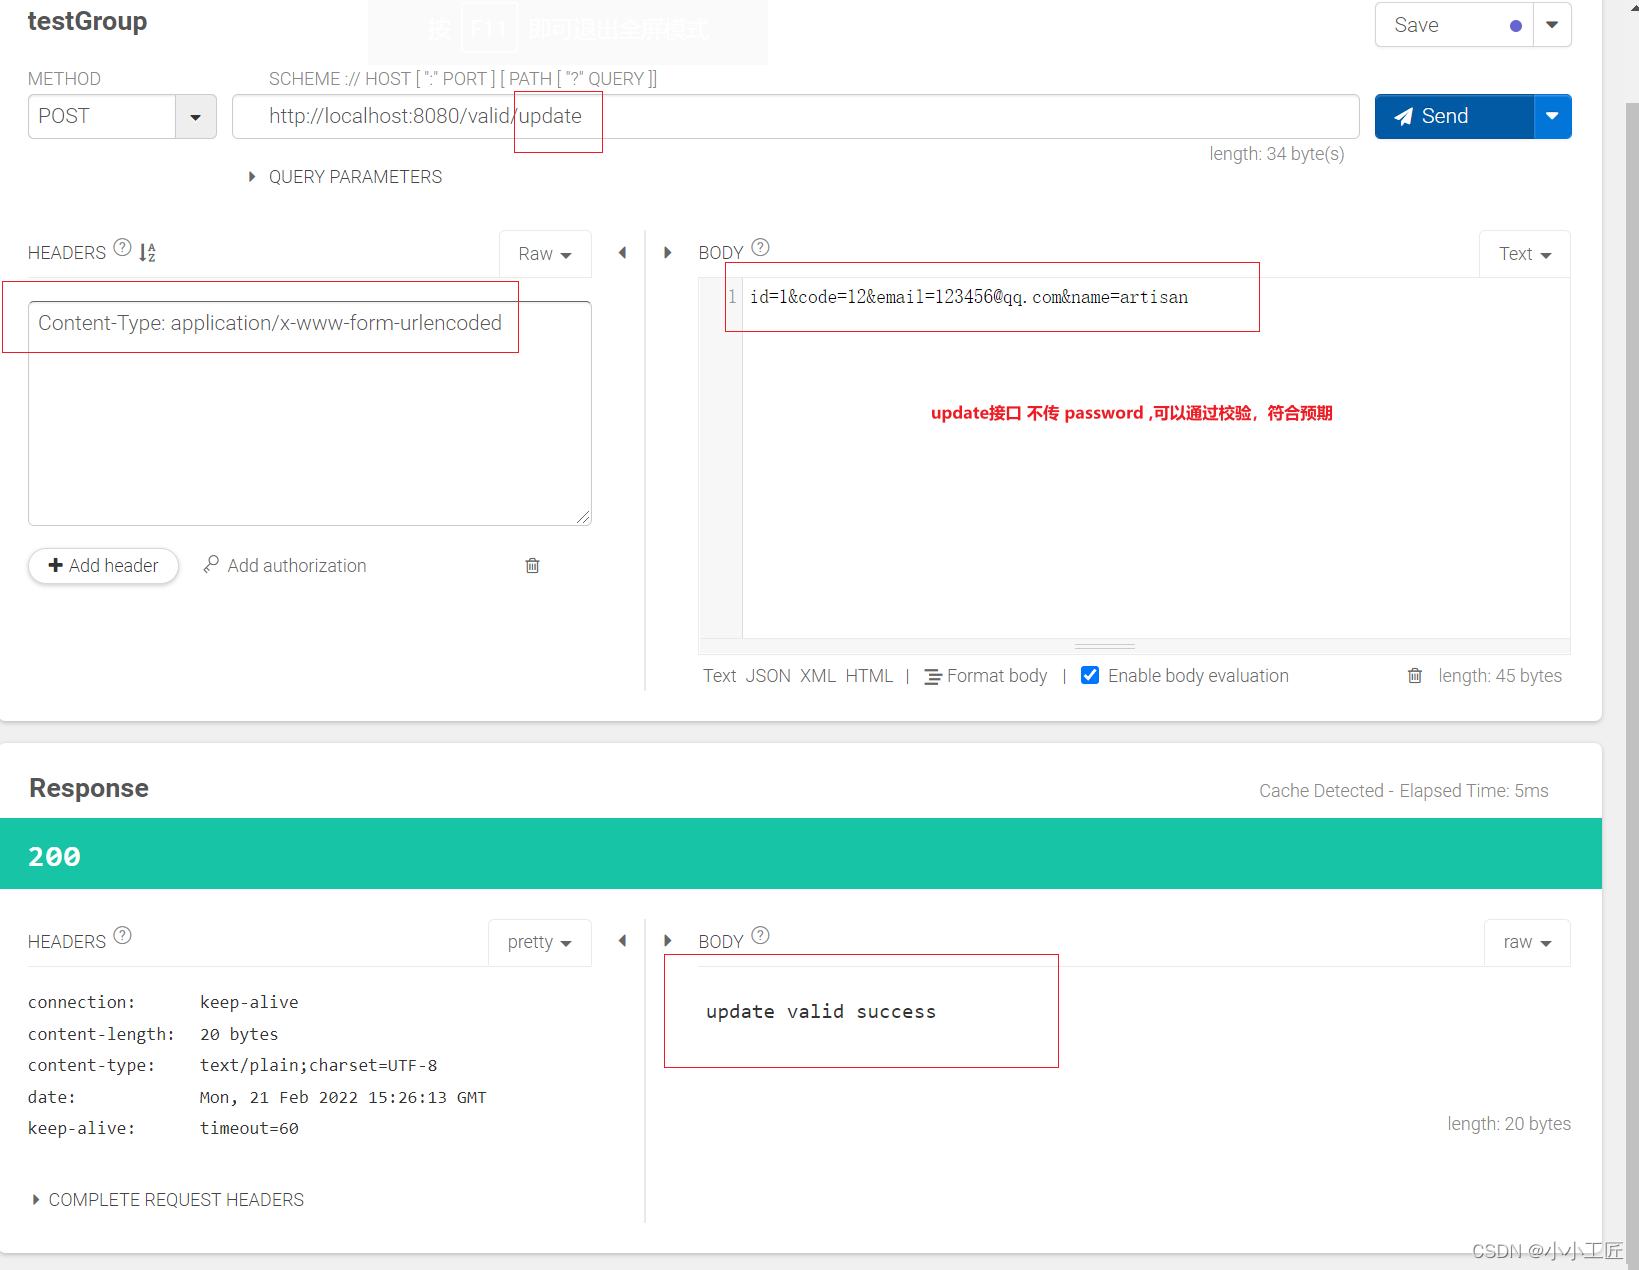
Task: Click the Send request button
Action: (1453, 117)
